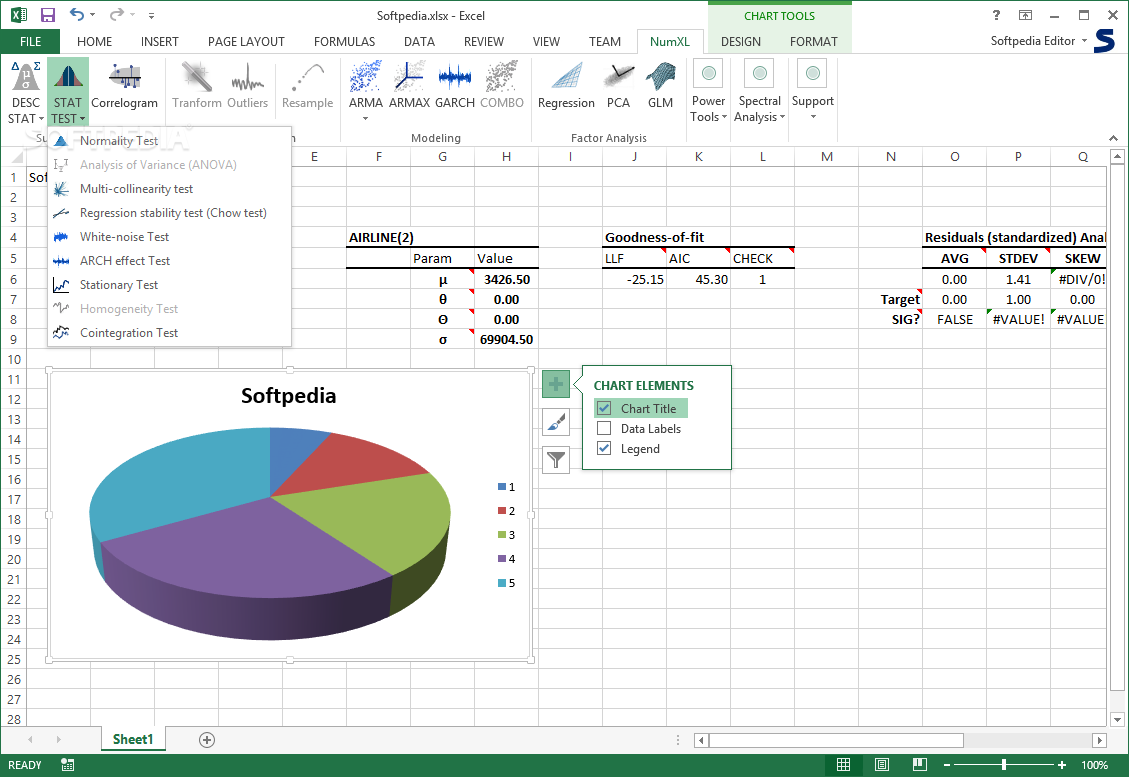
Task: Switch to the FORMULAS ribbon tab
Action: pyautogui.click(x=344, y=42)
